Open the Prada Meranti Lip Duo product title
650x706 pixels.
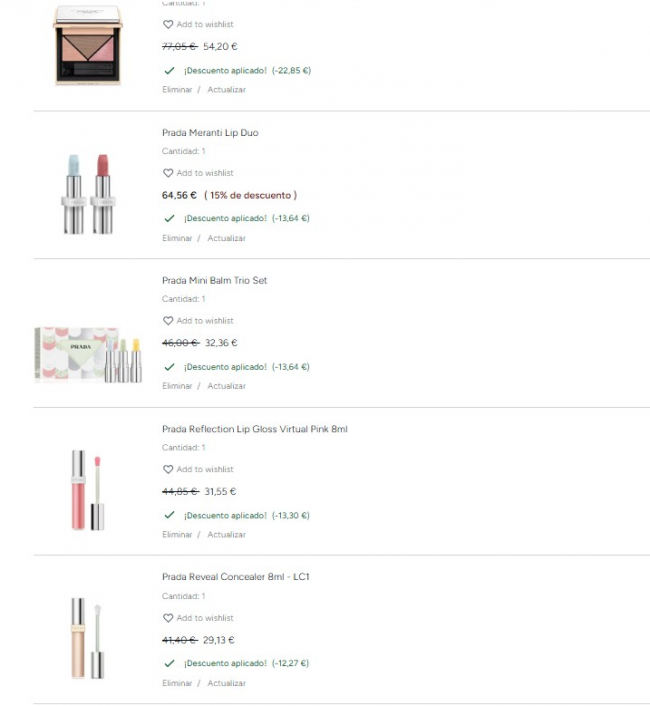pyautogui.click(x=210, y=133)
